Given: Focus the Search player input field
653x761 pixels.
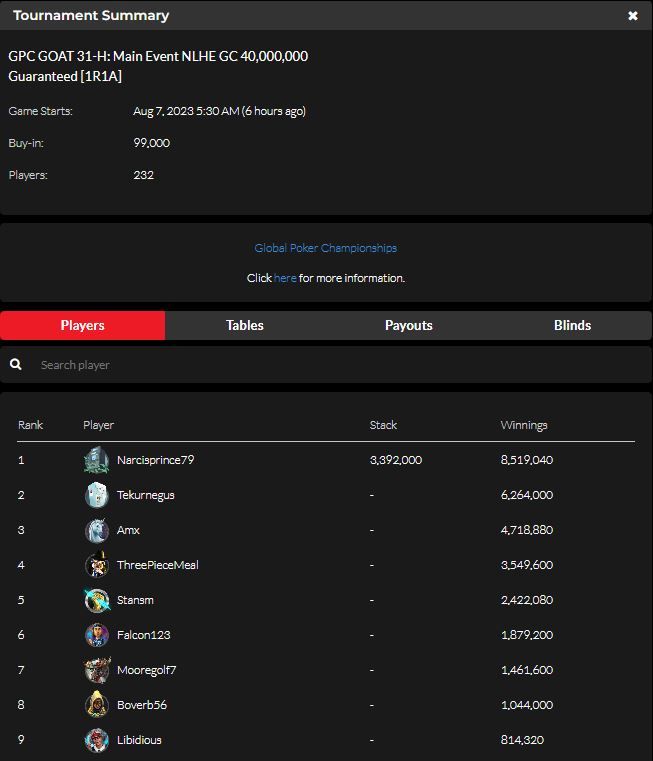Looking at the screenshot, I should pyautogui.click(x=330, y=365).
